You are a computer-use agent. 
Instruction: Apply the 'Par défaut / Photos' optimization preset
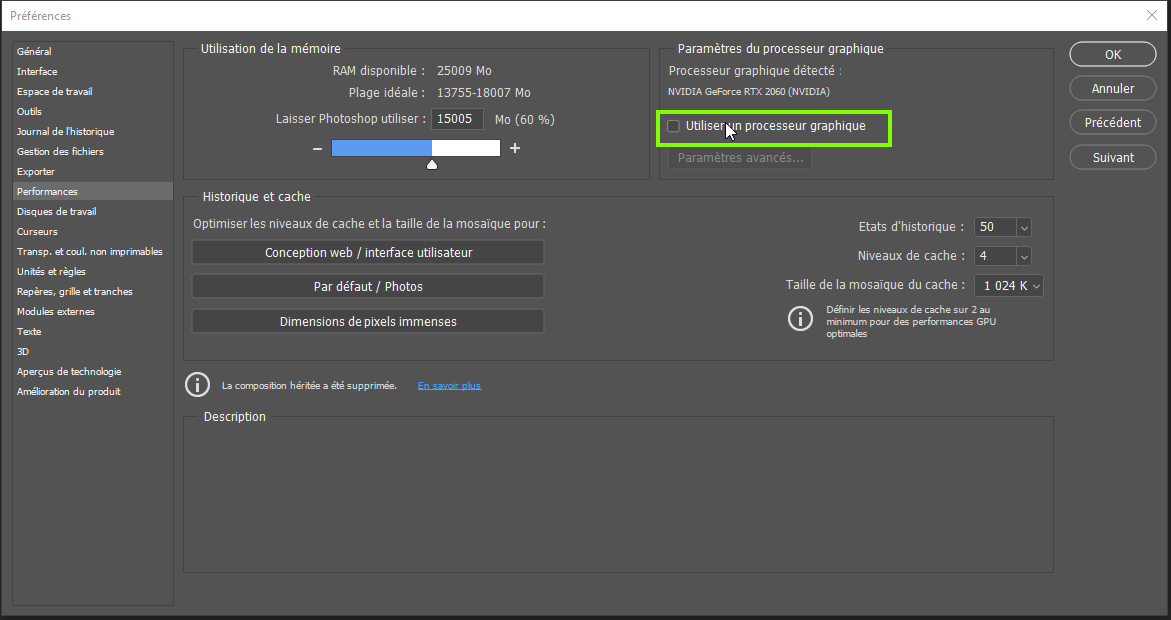click(367, 286)
